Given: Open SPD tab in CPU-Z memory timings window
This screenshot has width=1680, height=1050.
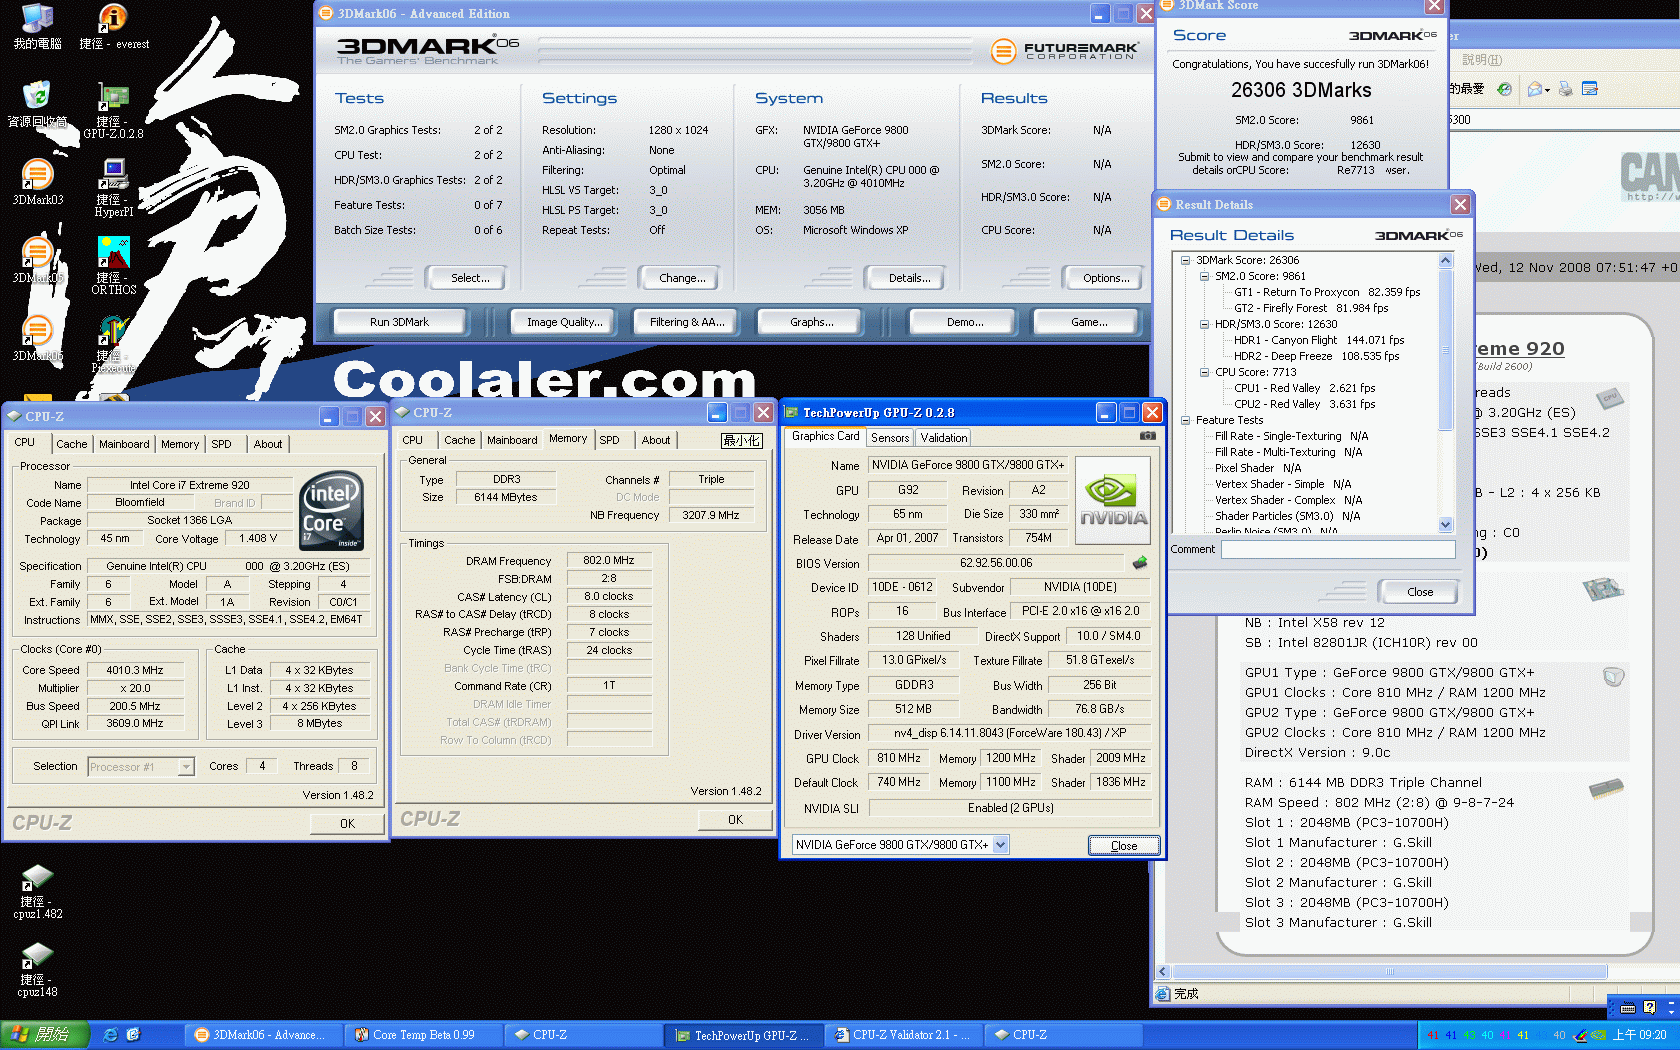Looking at the screenshot, I should (609, 440).
